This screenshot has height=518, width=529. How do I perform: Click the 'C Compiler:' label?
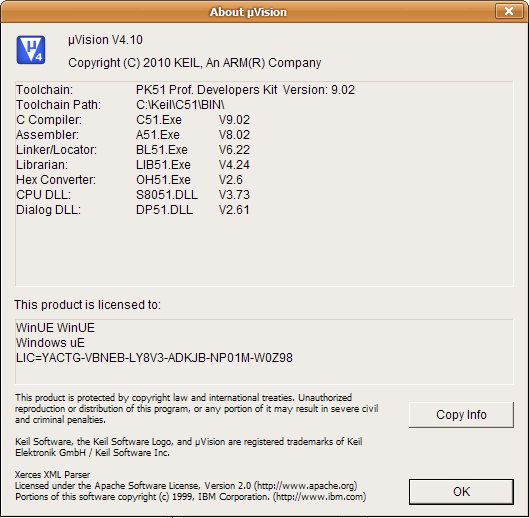tap(49, 120)
